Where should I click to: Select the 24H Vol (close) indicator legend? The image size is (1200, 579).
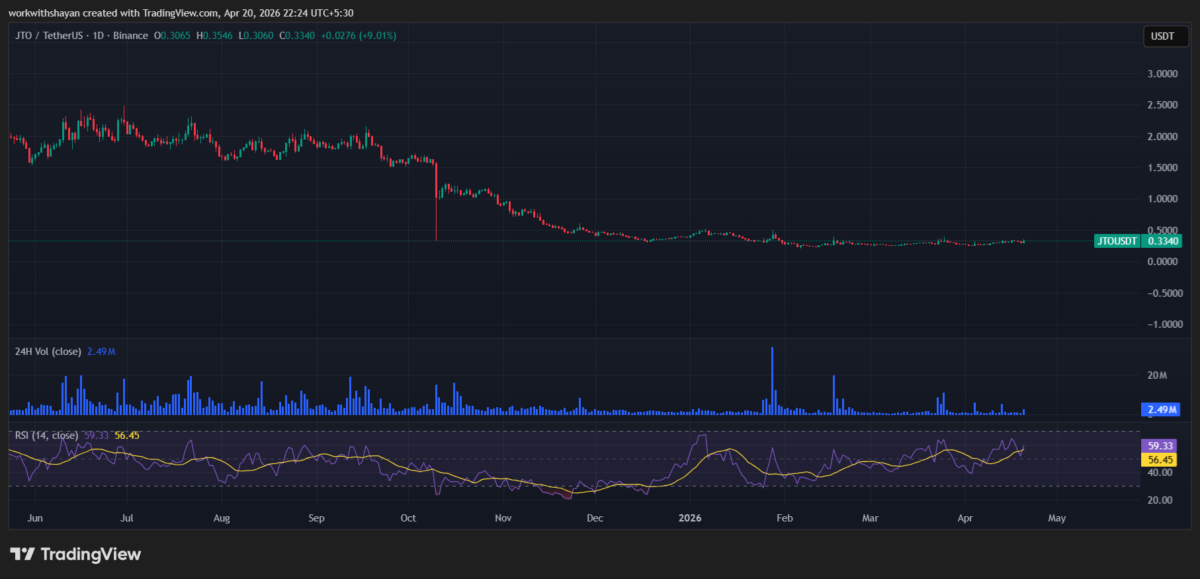(x=47, y=351)
